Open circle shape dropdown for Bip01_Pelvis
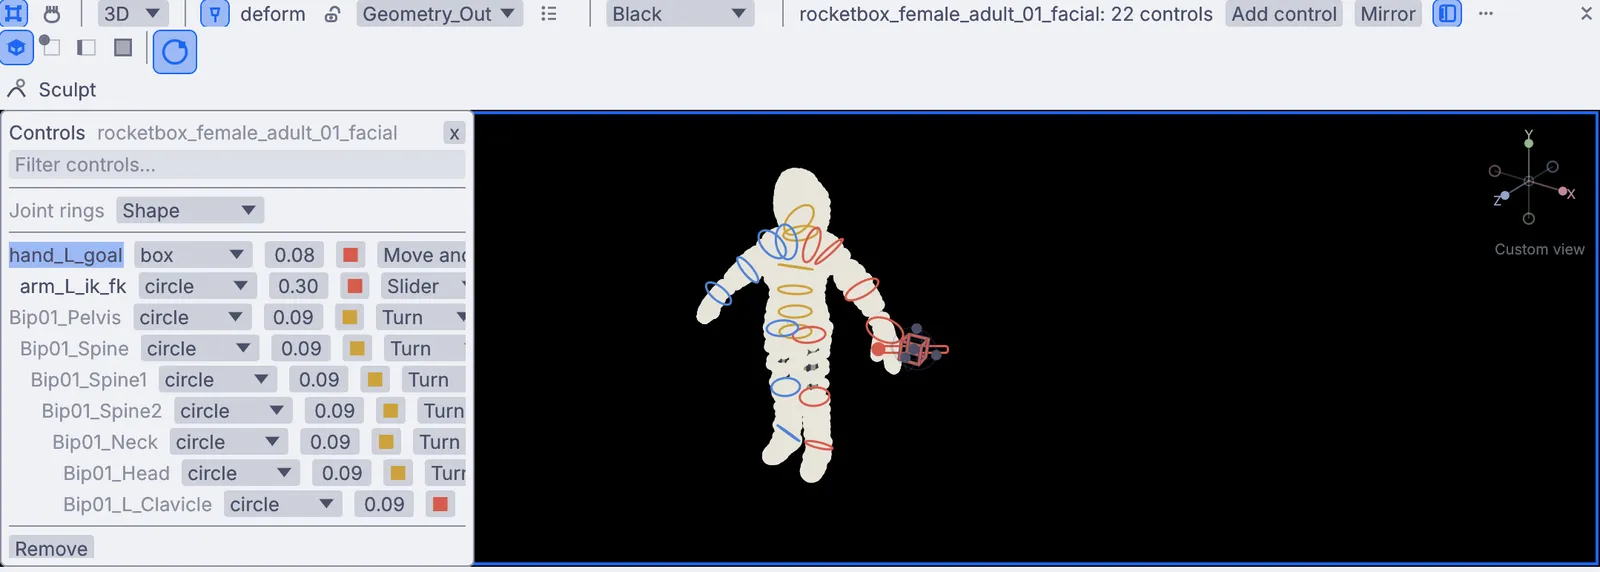Image resolution: width=1600 pixels, height=572 pixels. click(191, 317)
